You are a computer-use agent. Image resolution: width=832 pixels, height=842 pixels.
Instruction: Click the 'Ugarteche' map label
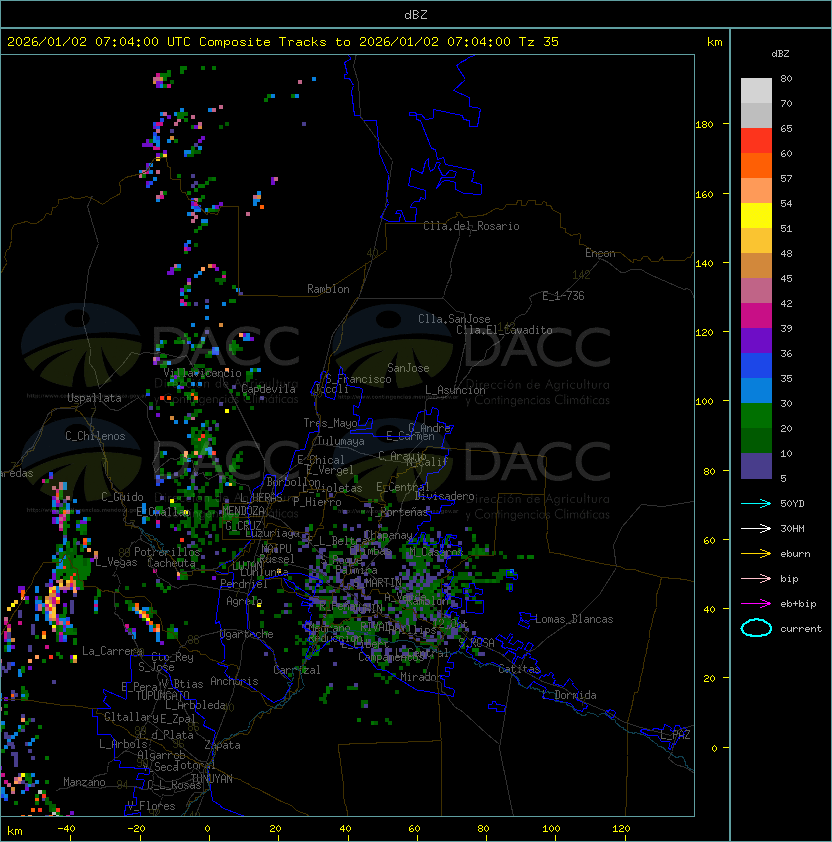tap(247, 634)
